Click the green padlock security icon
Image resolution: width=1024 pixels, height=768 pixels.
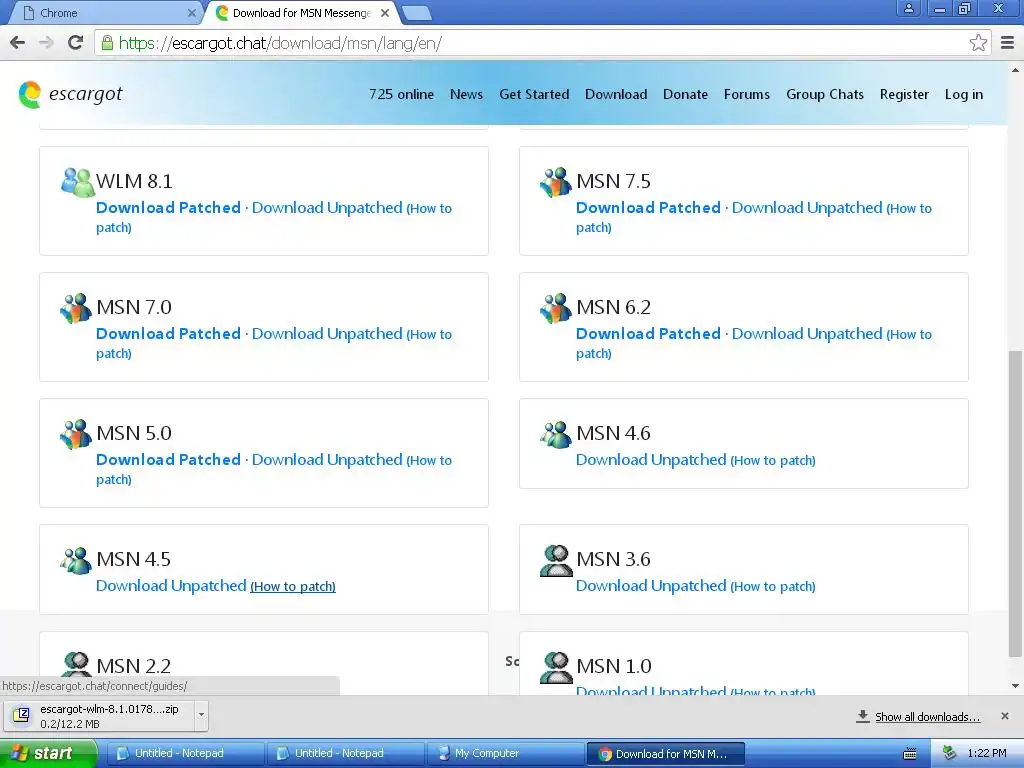107,43
